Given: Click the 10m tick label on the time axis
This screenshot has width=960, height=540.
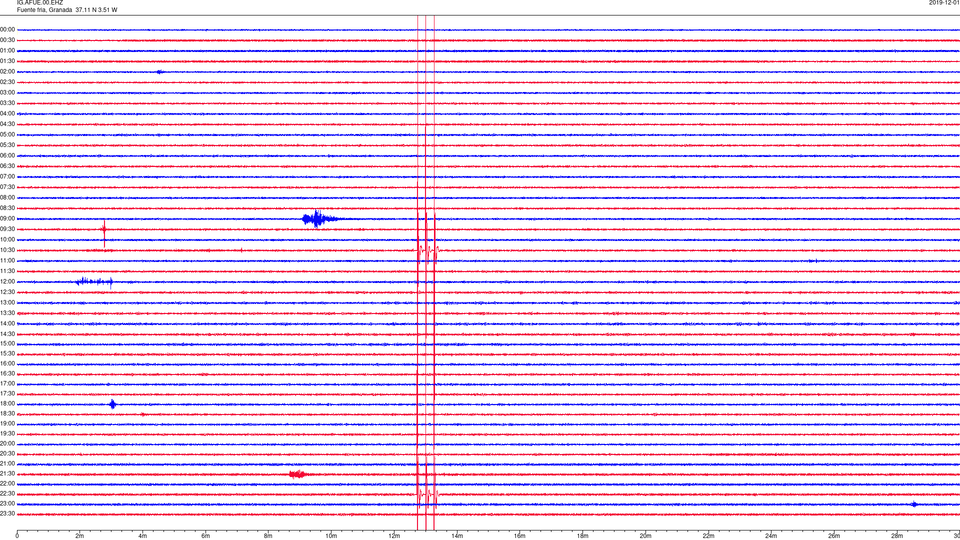Looking at the screenshot, I should (331, 536).
